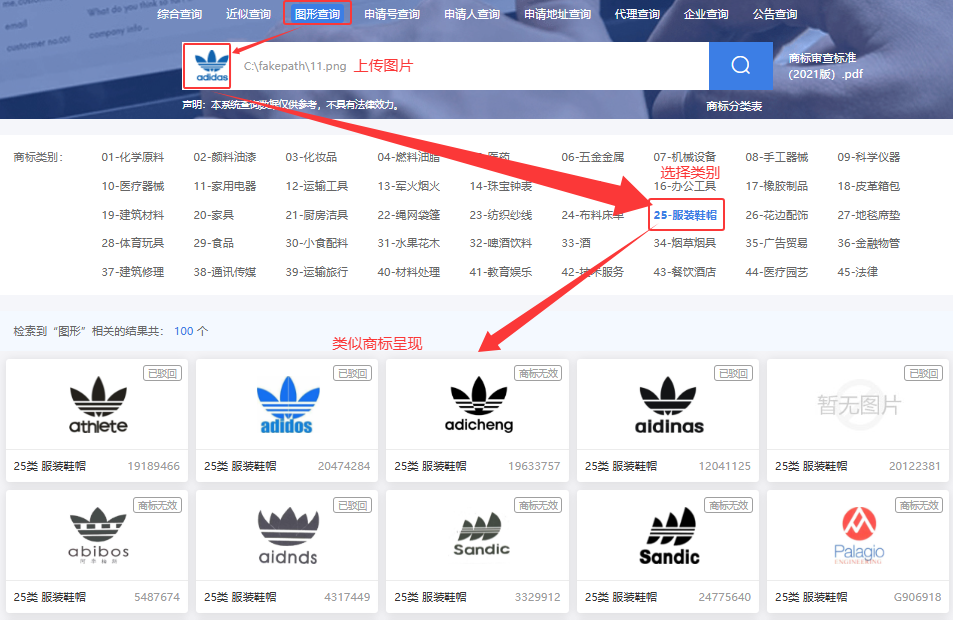Select category 30-小食配料
The width and height of the screenshot is (953, 620).
(316, 243)
